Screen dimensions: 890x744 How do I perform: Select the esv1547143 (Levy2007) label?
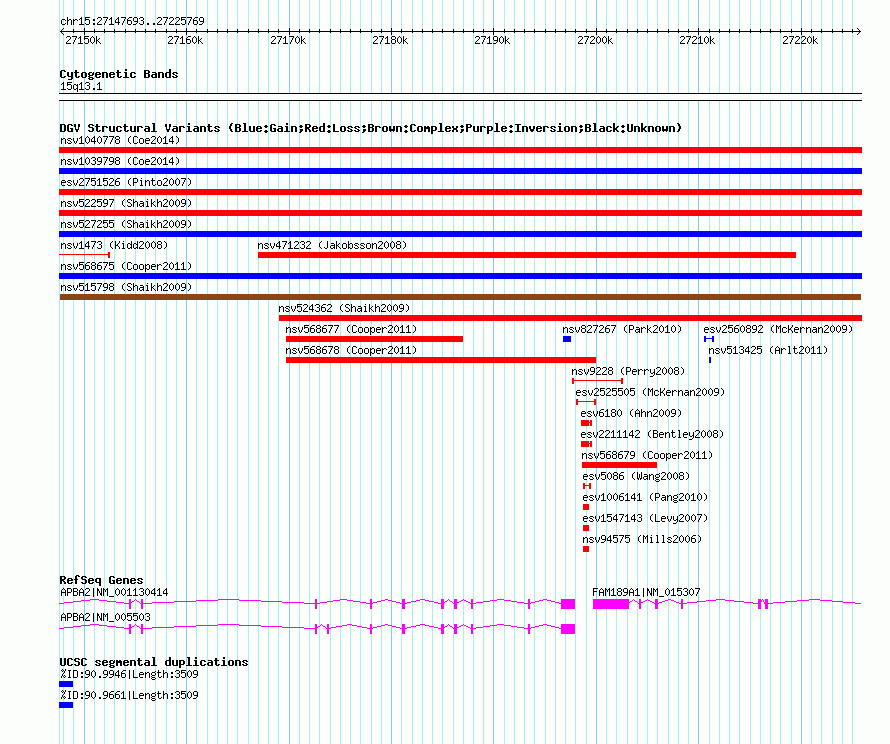coord(645,518)
